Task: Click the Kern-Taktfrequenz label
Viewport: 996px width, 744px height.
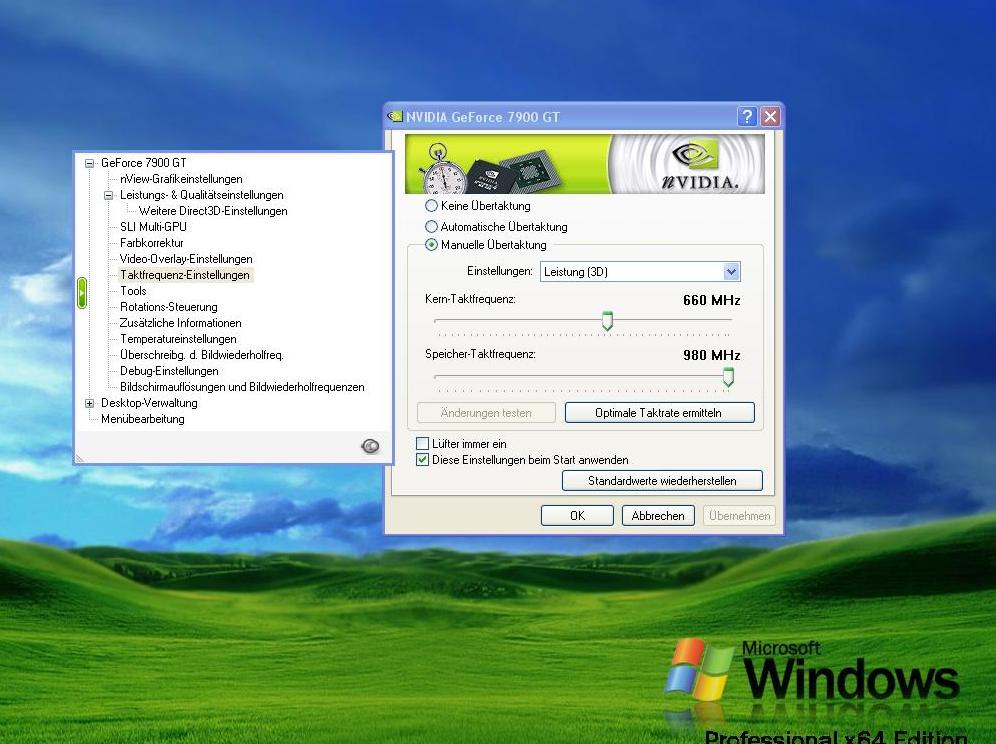Action: 470,299
